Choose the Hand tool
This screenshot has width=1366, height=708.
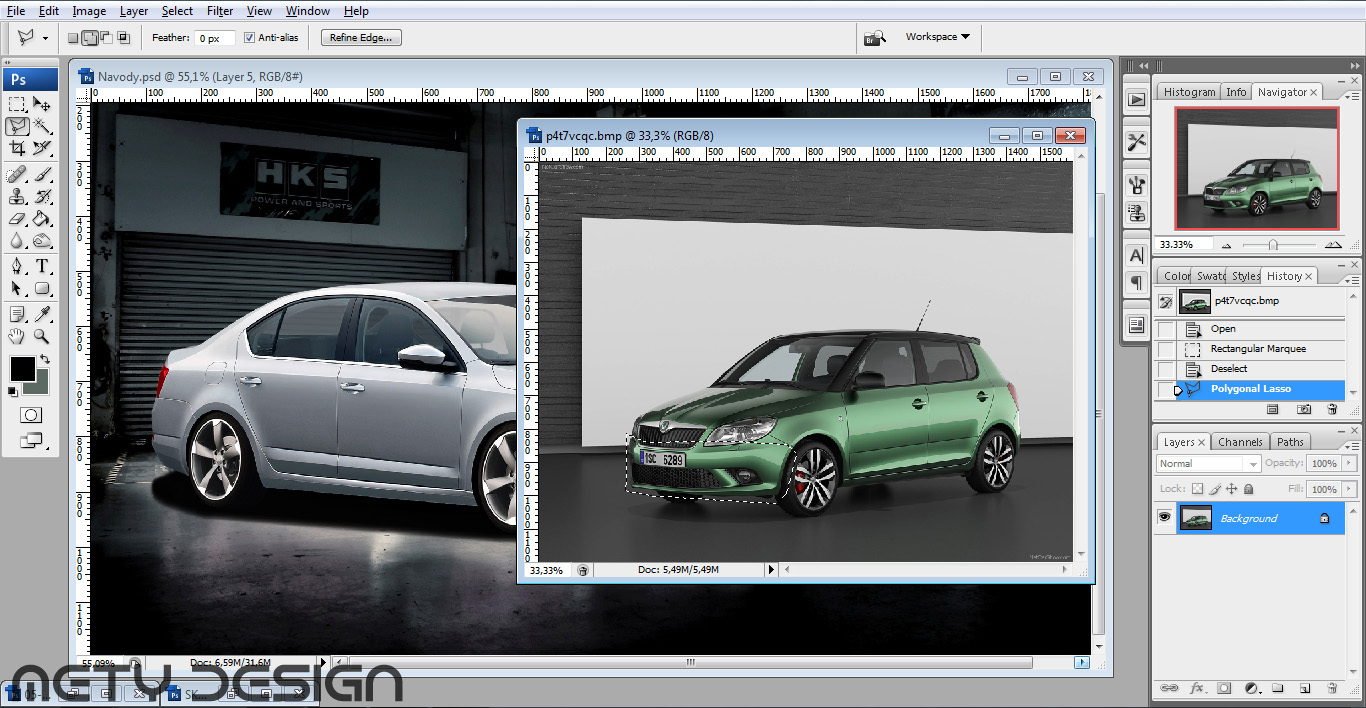[17, 336]
